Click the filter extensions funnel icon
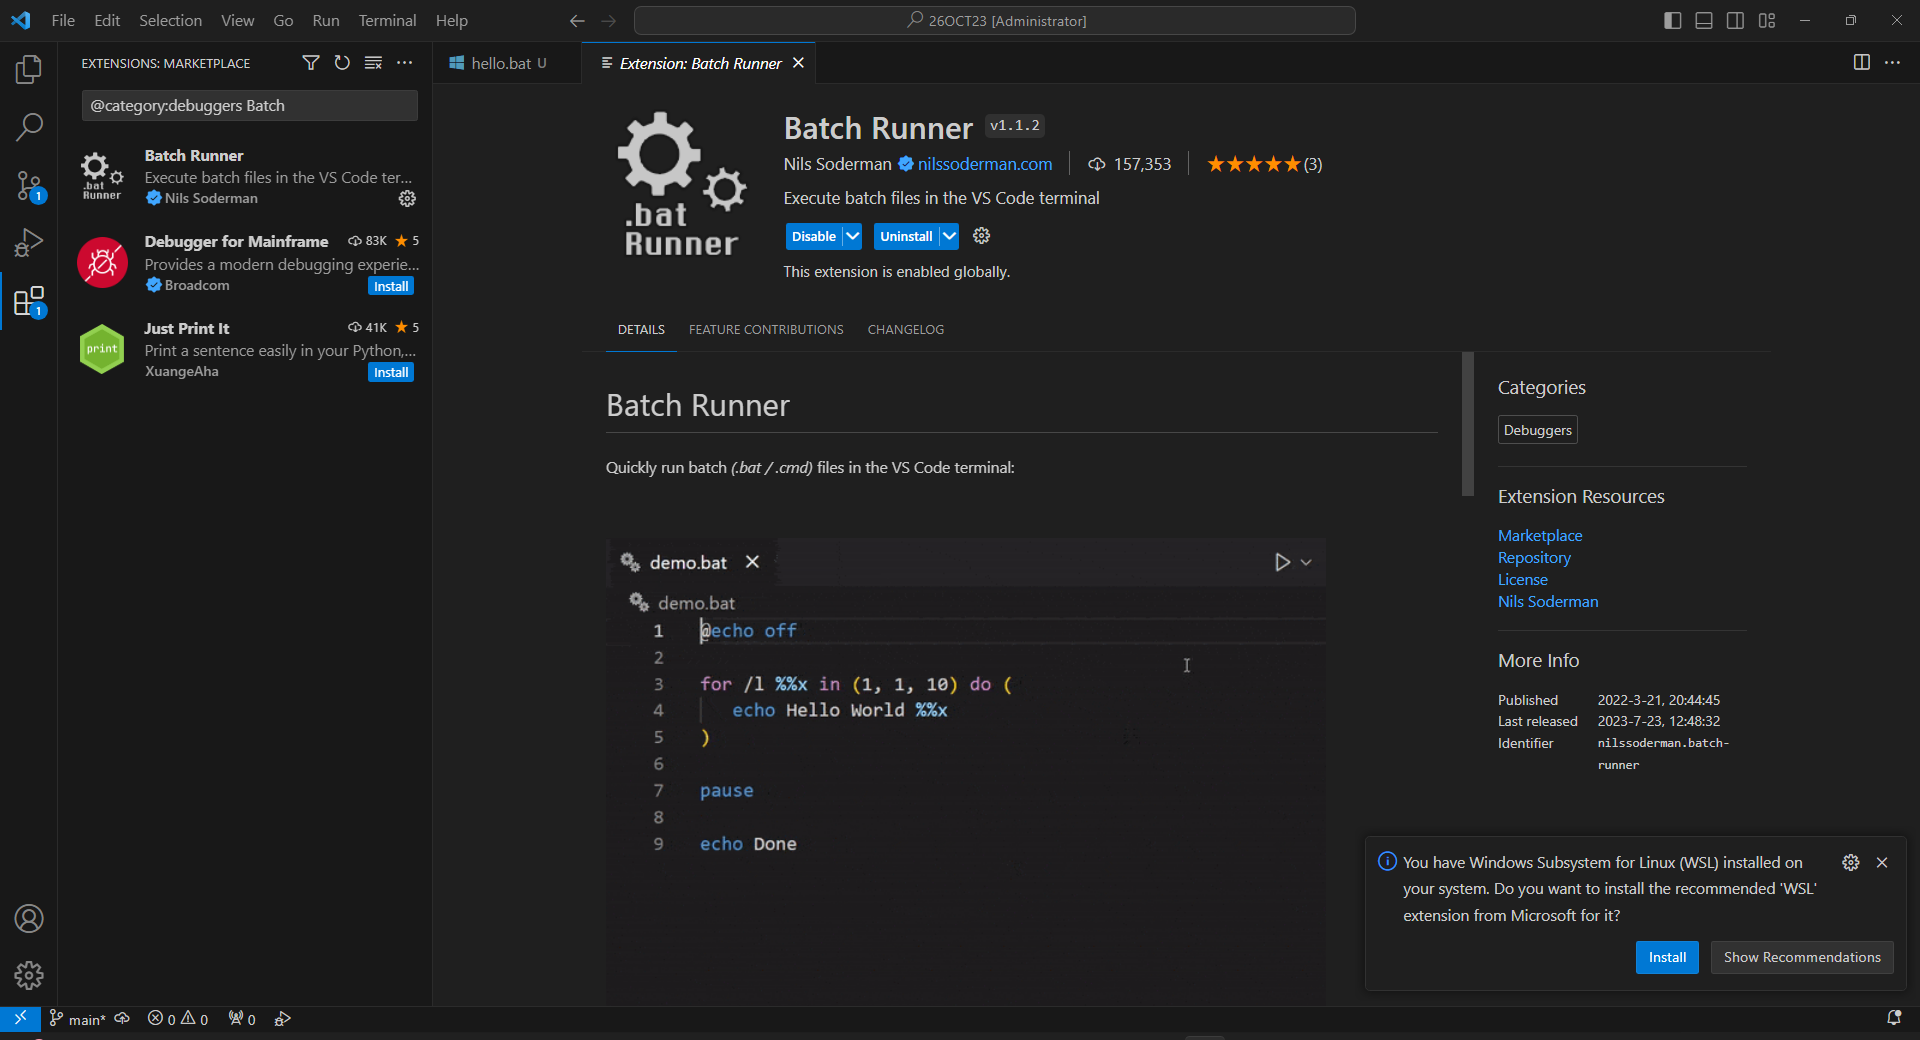The height and width of the screenshot is (1040, 1920). coord(311,63)
